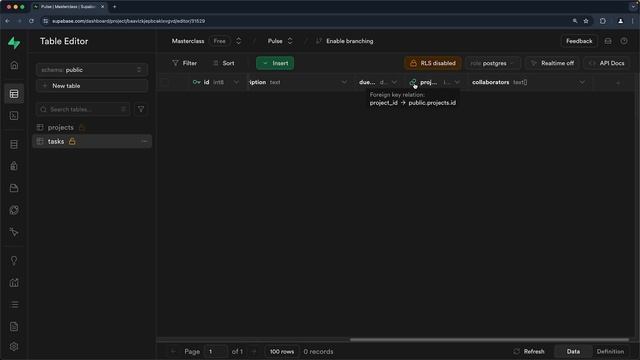Open Advisors lightbulb sidebar icon
640x360 pixels.
coord(14,261)
